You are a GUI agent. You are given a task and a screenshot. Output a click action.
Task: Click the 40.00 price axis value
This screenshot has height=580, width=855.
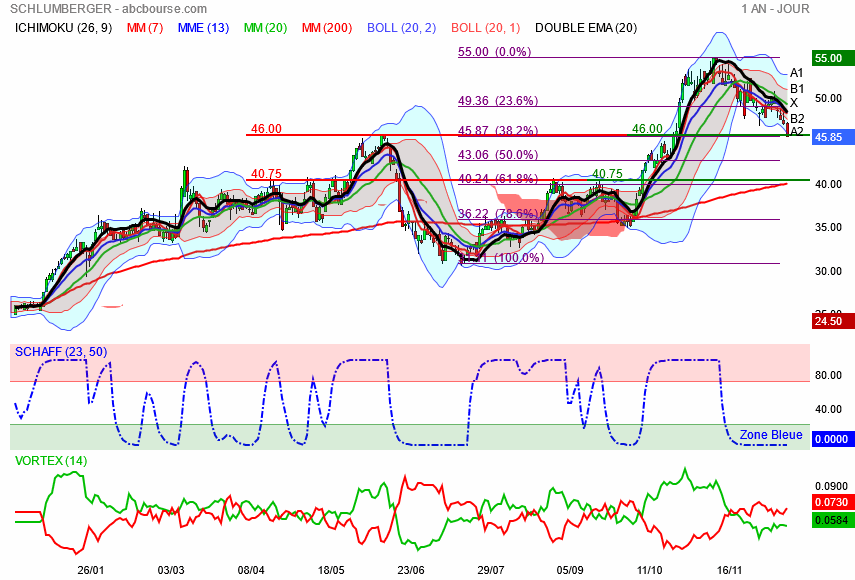(828, 185)
